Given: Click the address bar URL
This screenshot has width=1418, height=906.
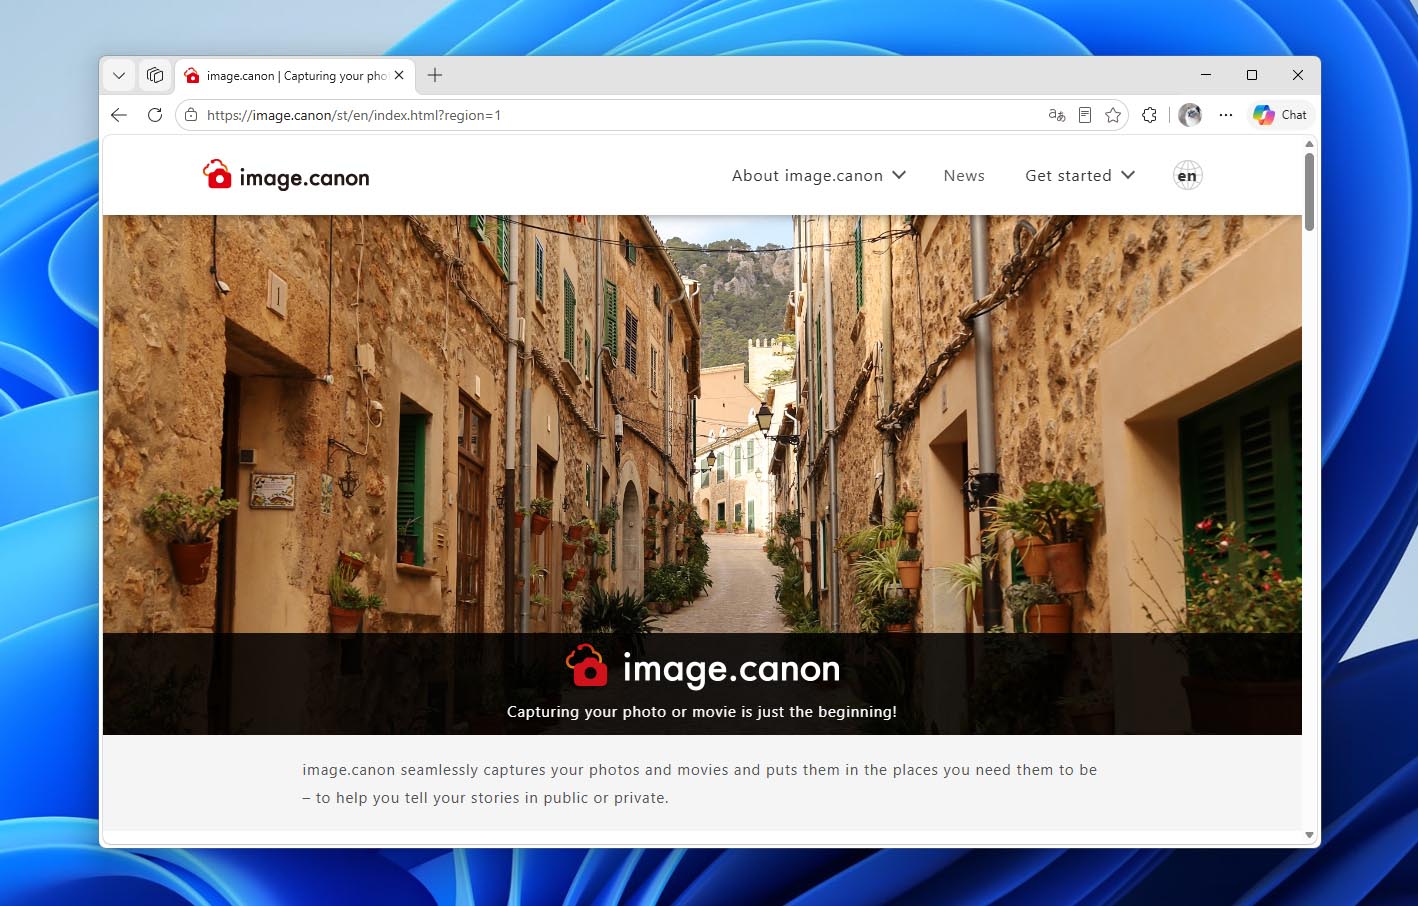Looking at the screenshot, I should click(354, 115).
